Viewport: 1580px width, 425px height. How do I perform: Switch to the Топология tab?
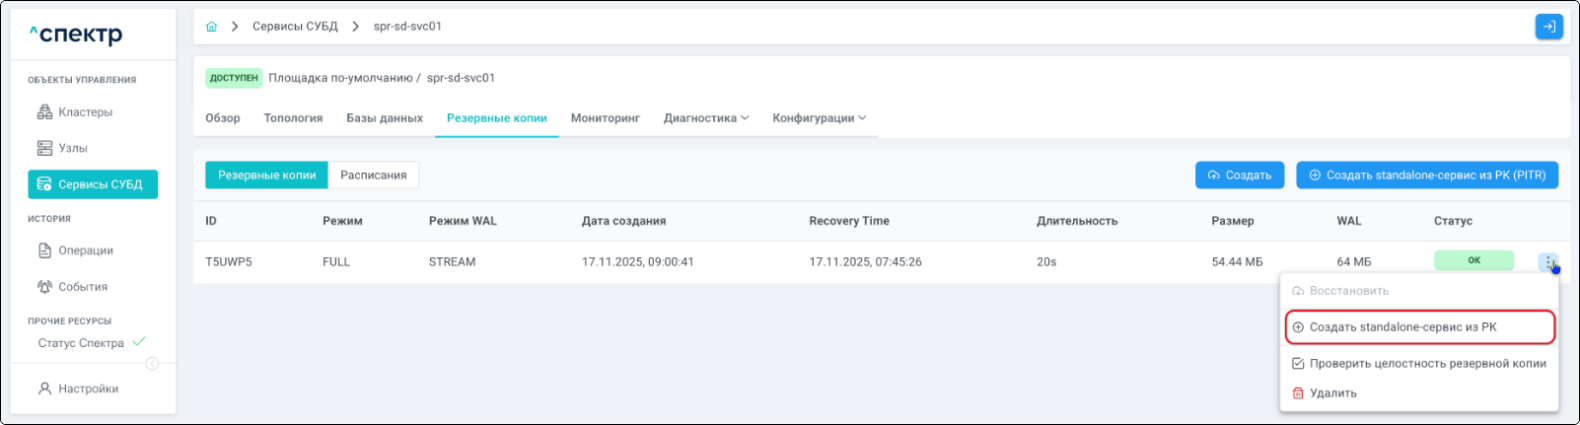tap(293, 118)
